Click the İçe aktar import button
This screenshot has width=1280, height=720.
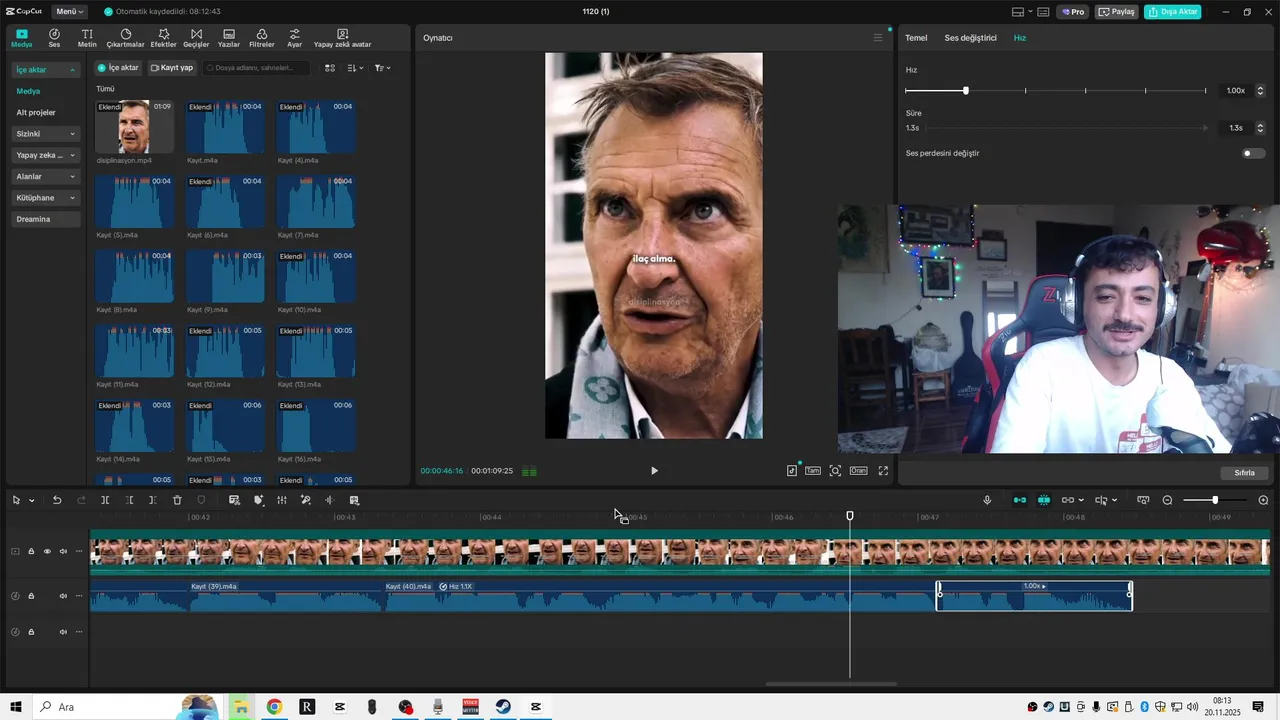pyautogui.click(x=118, y=68)
